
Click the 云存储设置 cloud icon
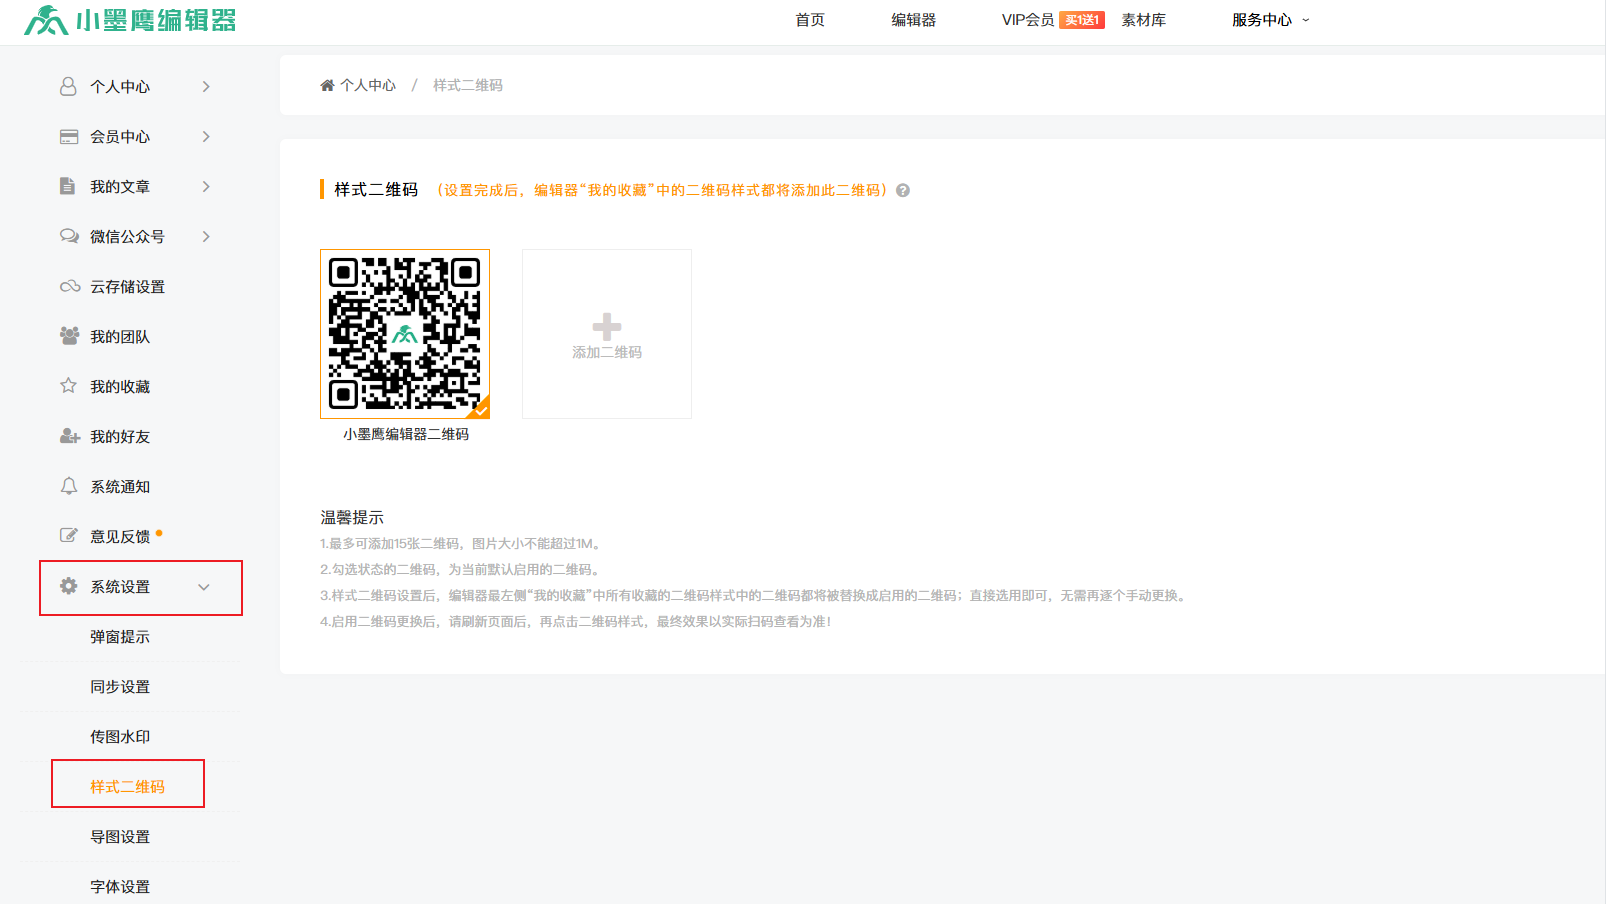click(70, 286)
